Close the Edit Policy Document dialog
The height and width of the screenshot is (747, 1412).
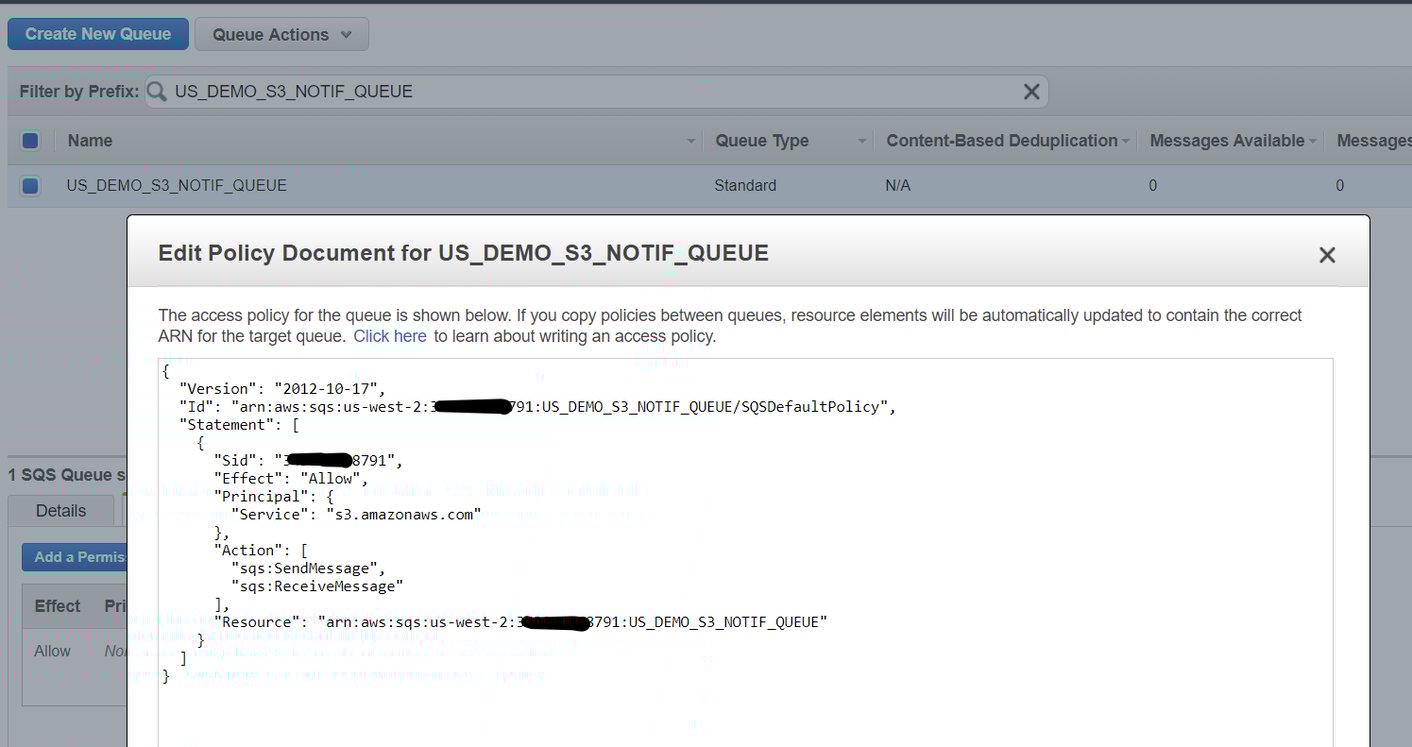(x=1327, y=255)
